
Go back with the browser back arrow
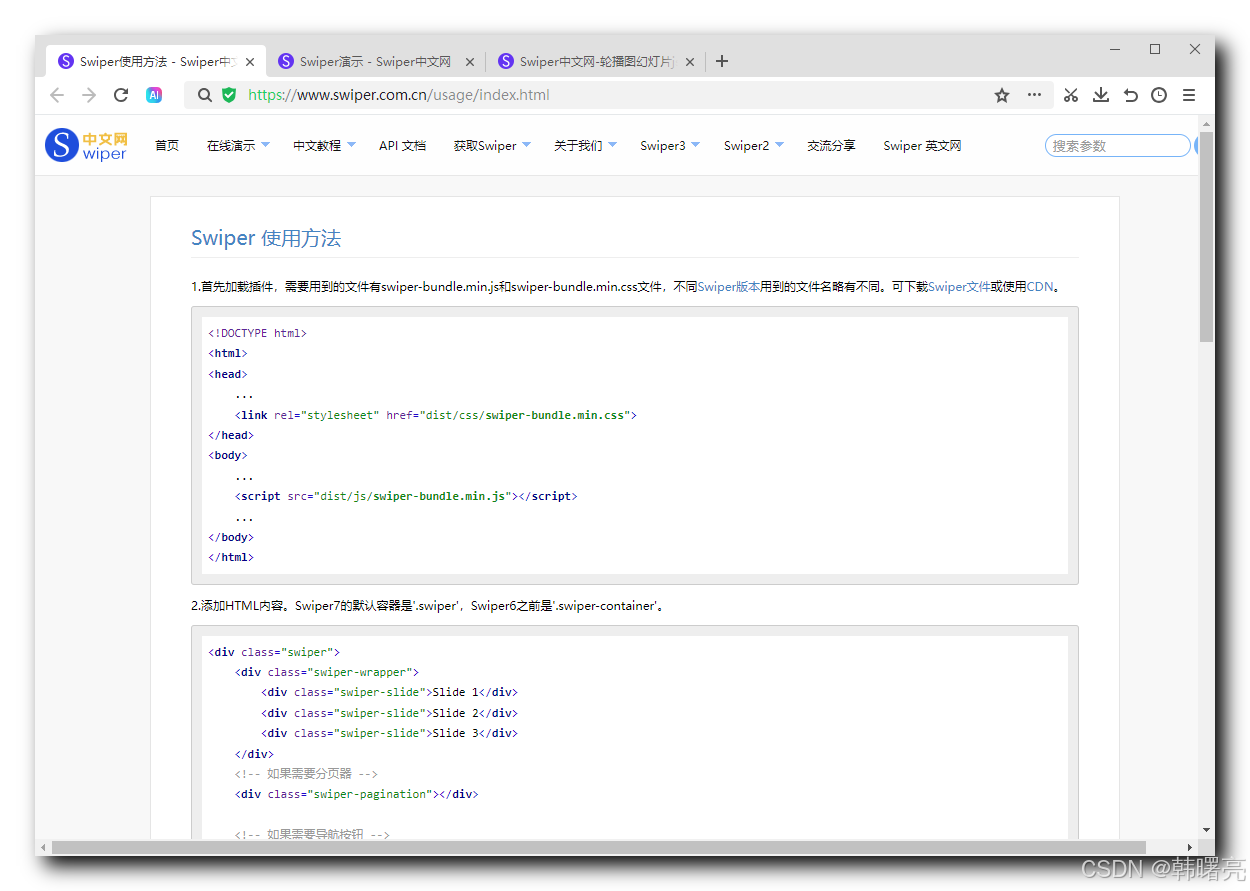point(57,95)
